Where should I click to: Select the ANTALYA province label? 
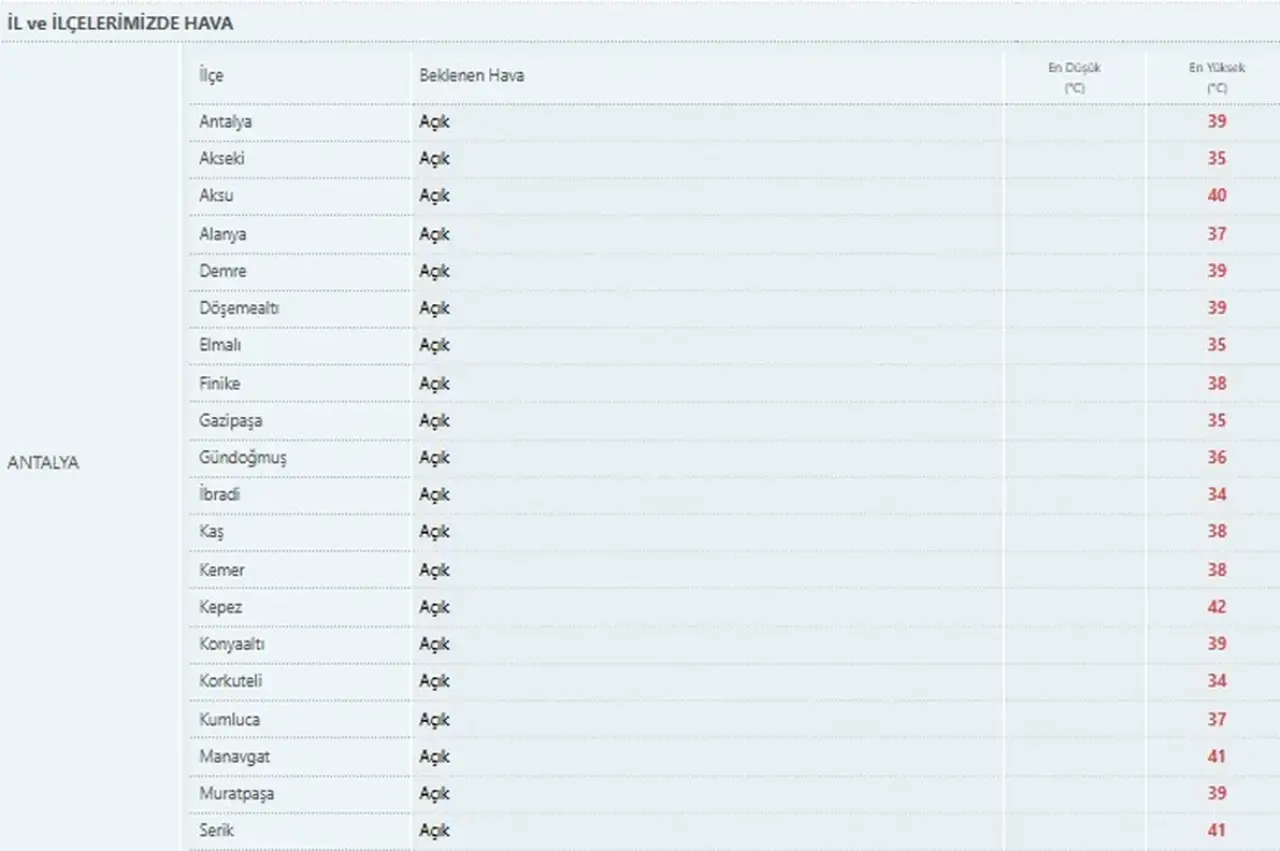tap(43, 464)
